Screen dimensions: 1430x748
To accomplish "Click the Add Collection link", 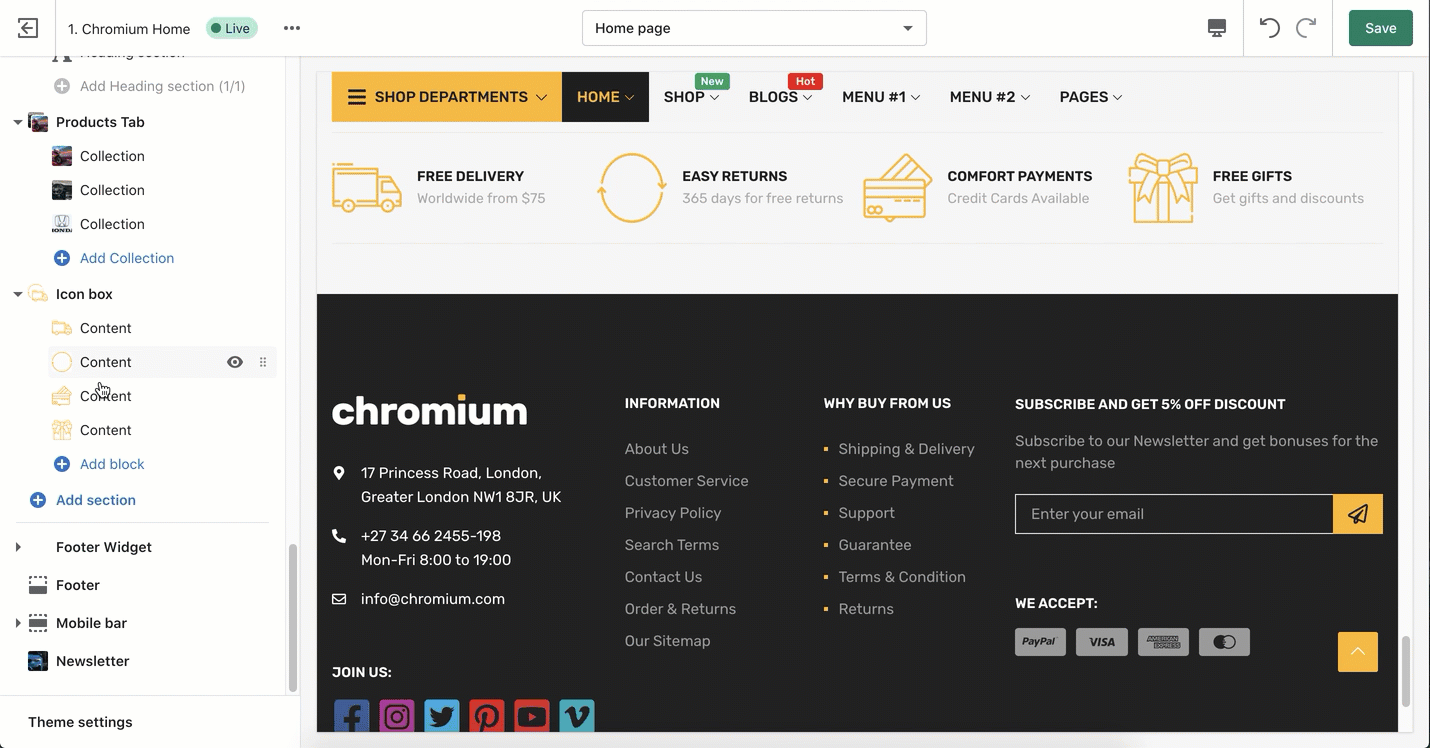I will 127,258.
